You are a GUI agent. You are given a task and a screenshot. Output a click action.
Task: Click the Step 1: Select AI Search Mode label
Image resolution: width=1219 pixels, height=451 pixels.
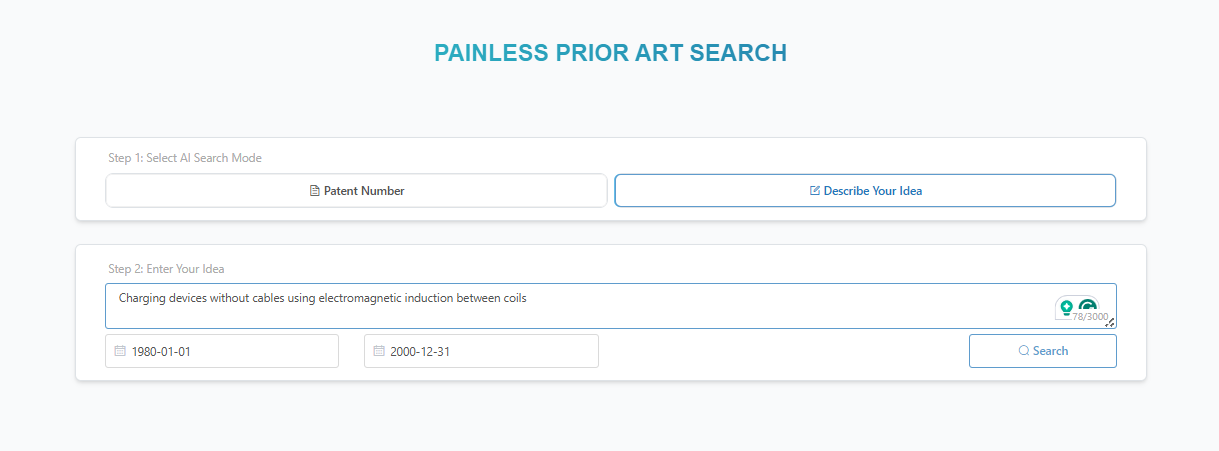185,158
